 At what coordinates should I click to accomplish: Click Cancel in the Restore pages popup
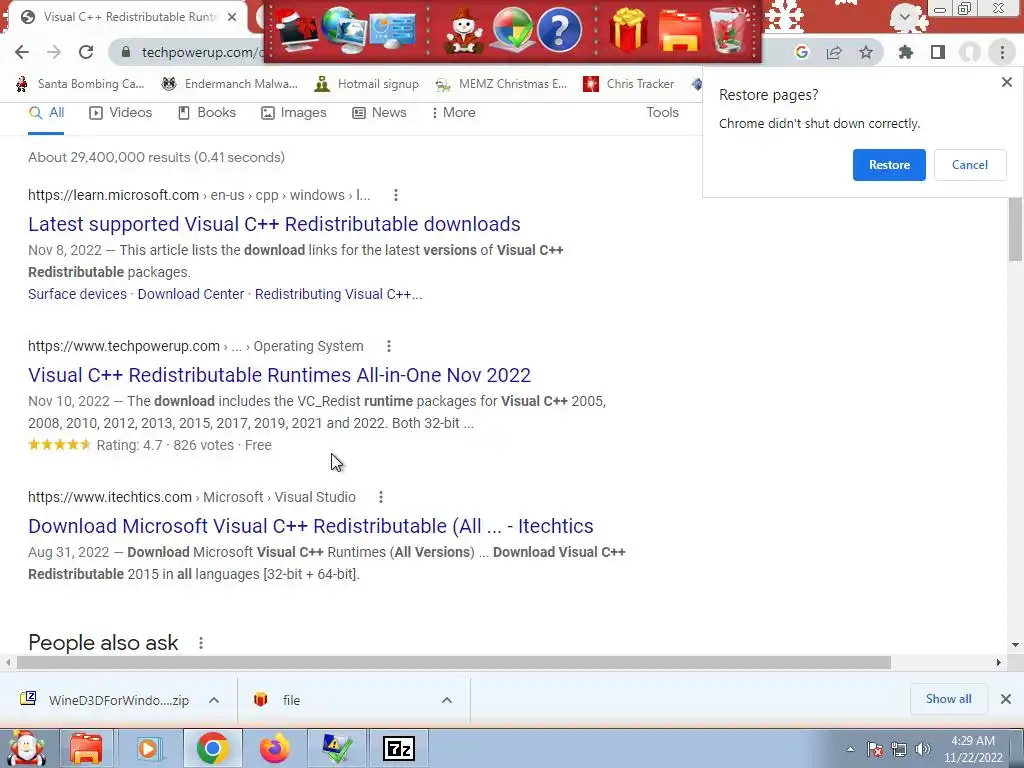pos(969,165)
